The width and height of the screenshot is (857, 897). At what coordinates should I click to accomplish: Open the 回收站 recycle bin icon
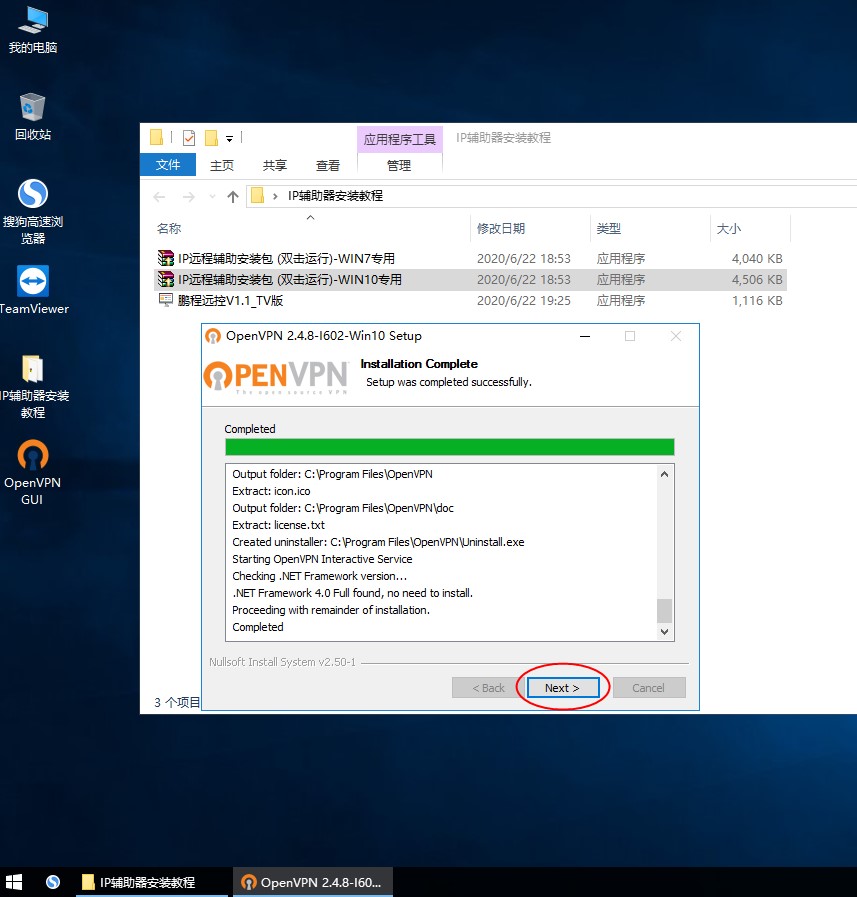pos(33,117)
